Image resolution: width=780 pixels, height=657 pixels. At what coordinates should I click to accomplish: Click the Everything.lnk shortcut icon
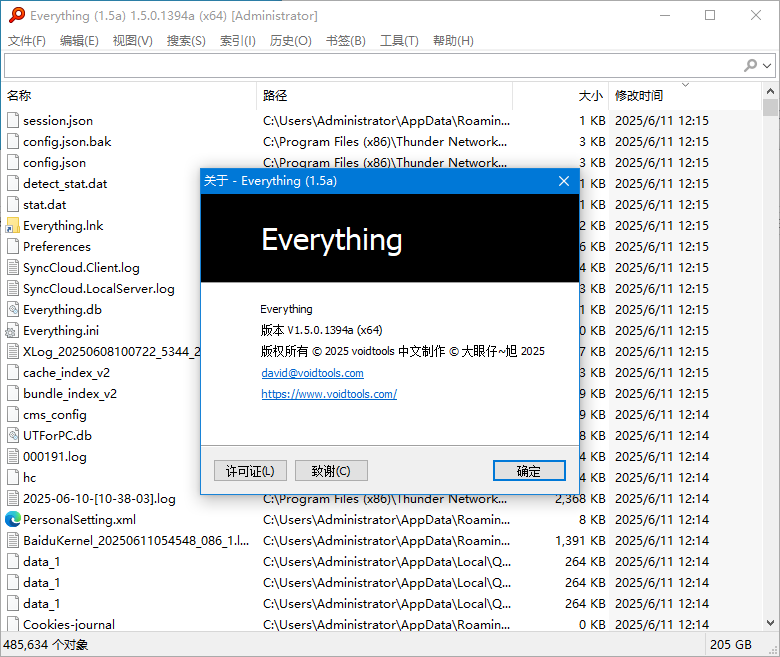12,226
